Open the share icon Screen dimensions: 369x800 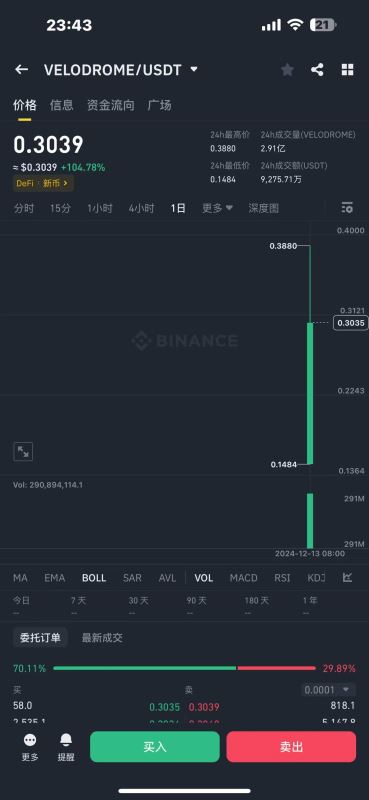[x=317, y=70]
